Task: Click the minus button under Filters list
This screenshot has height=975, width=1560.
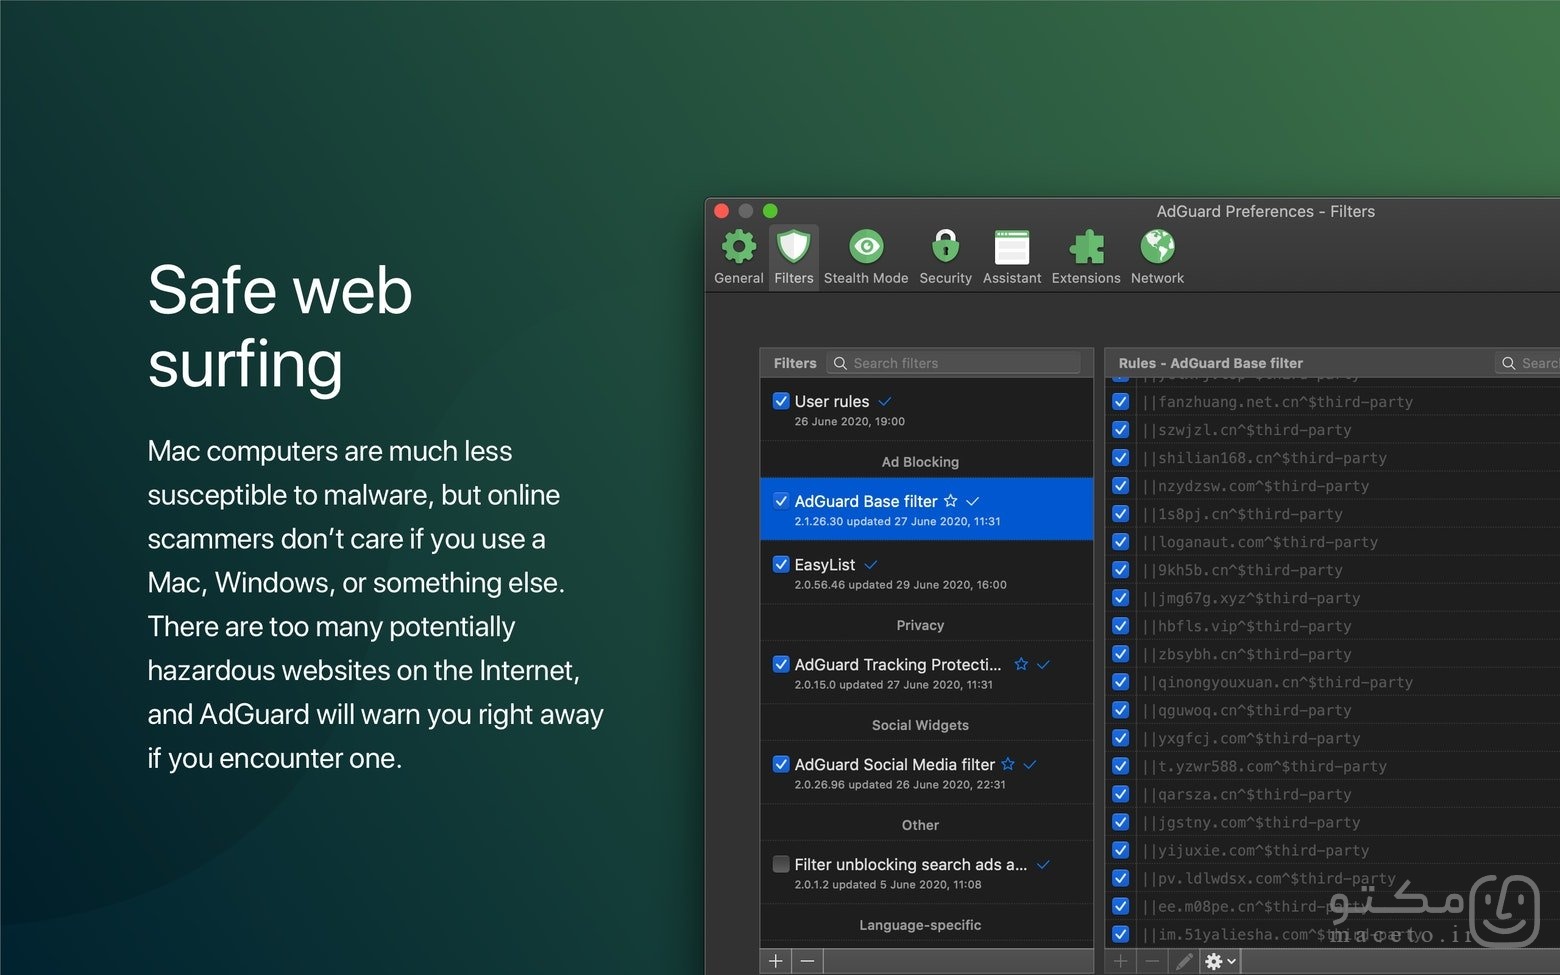Action: [x=808, y=961]
